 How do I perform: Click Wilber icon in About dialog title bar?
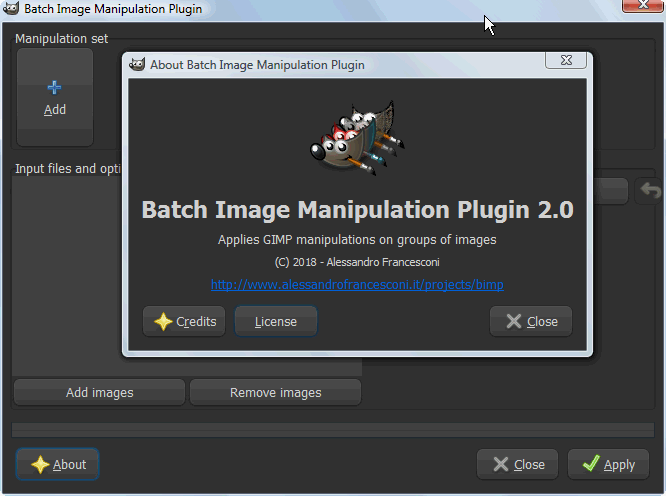pos(137,65)
